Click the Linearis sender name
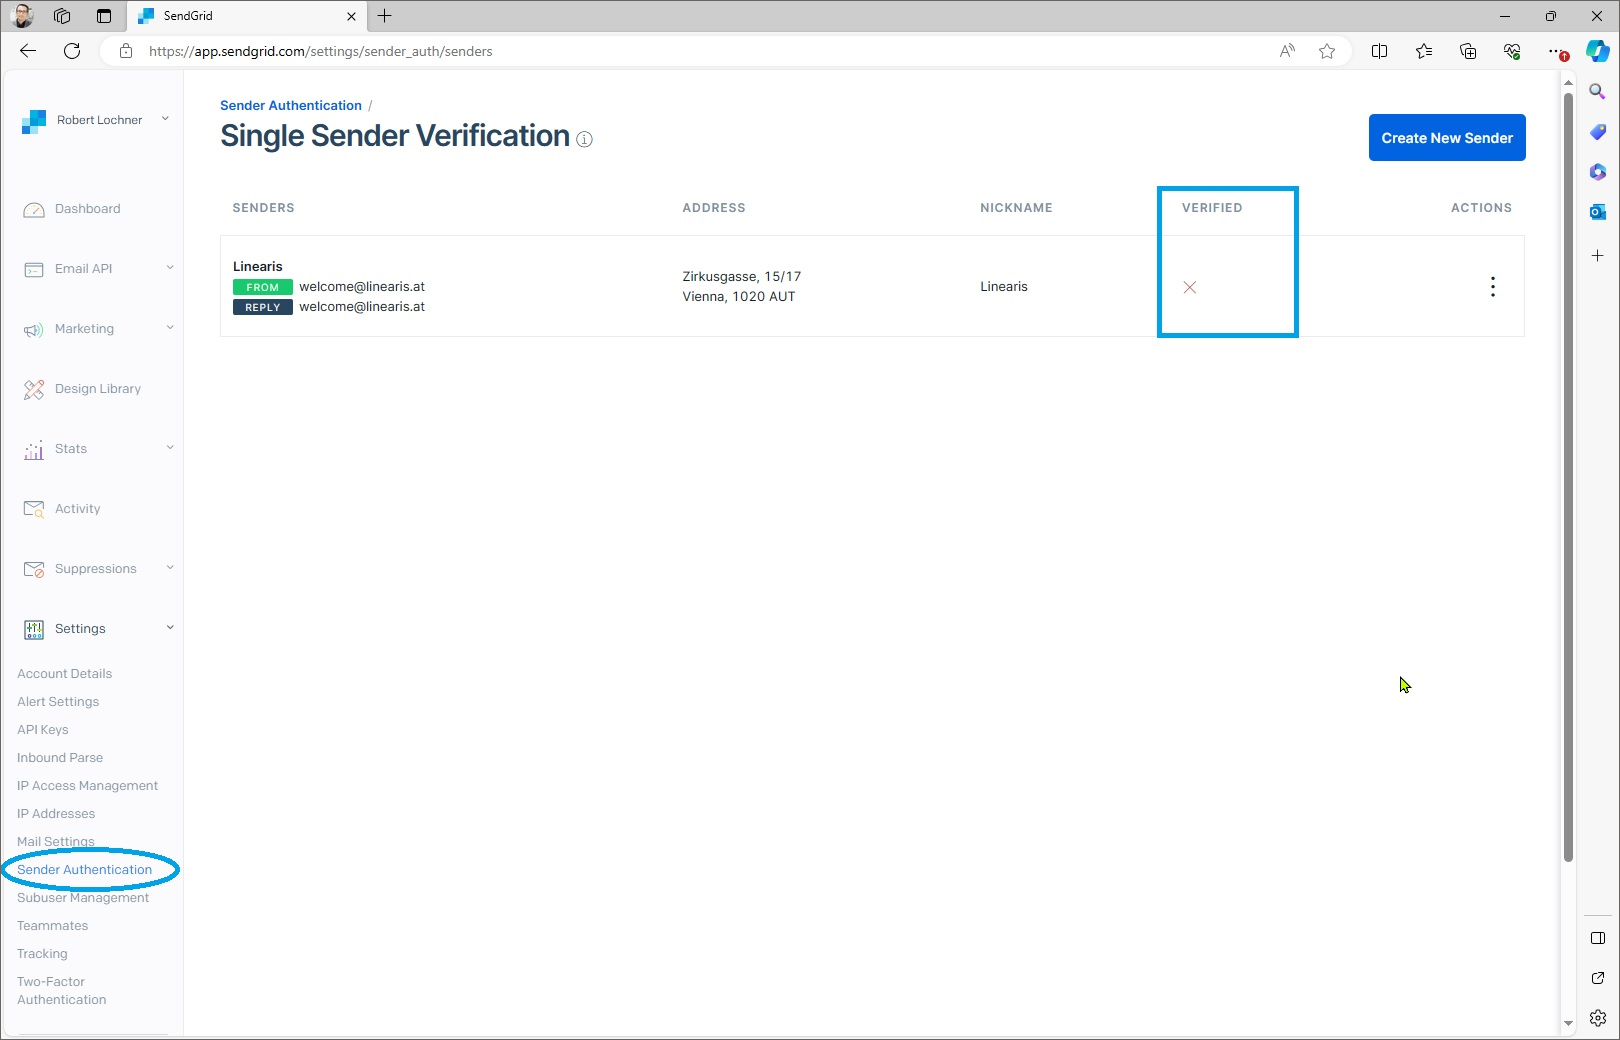The width and height of the screenshot is (1620, 1040). pos(258,267)
